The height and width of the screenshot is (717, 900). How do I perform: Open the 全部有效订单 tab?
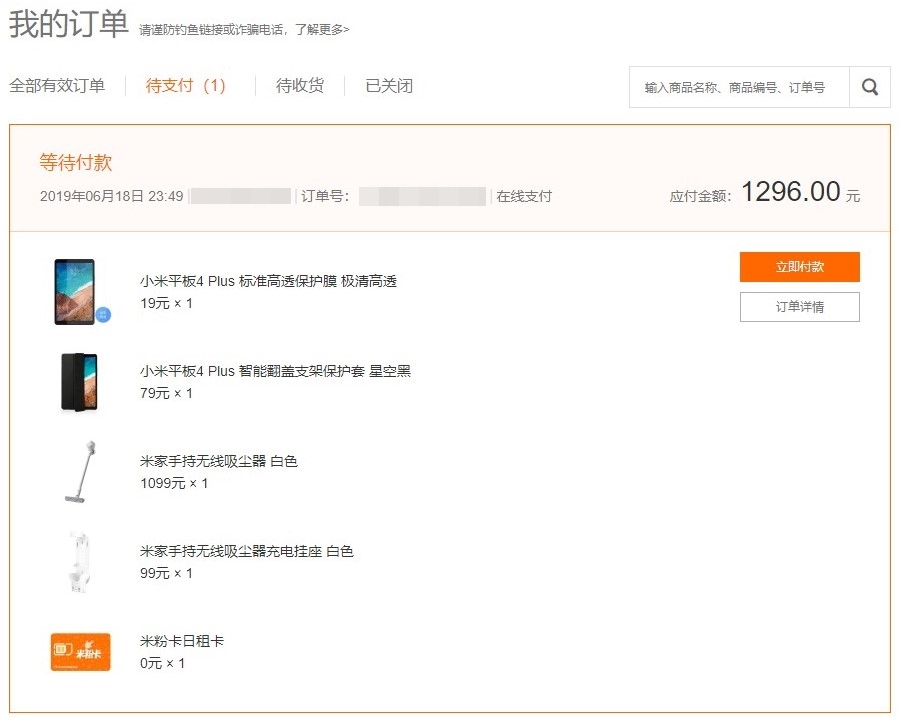tap(57, 86)
